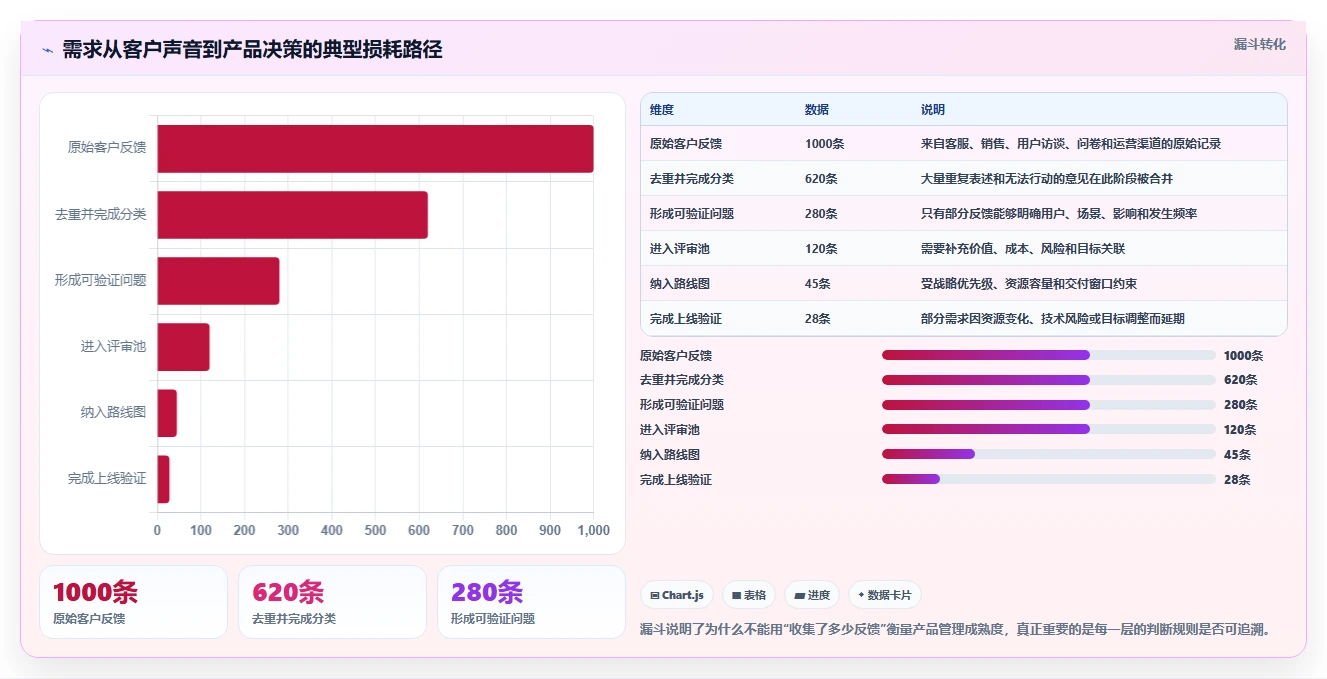This screenshot has height=679, width=1327.
Task: Click the 去重并完成分类 progress bar
Action: (1049, 380)
